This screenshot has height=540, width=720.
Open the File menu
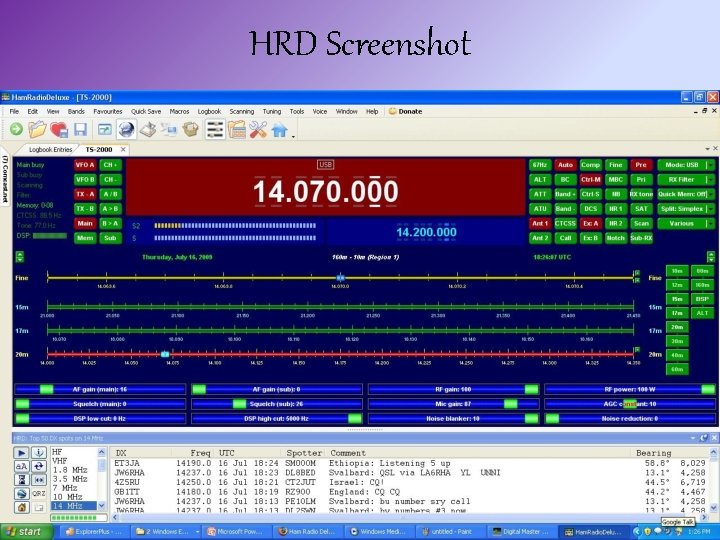coord(14,112)
